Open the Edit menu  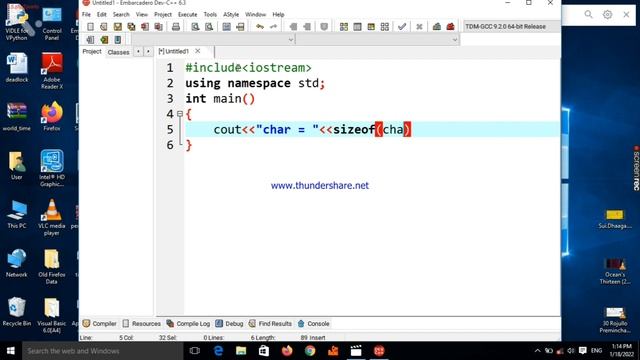[101, 14]
